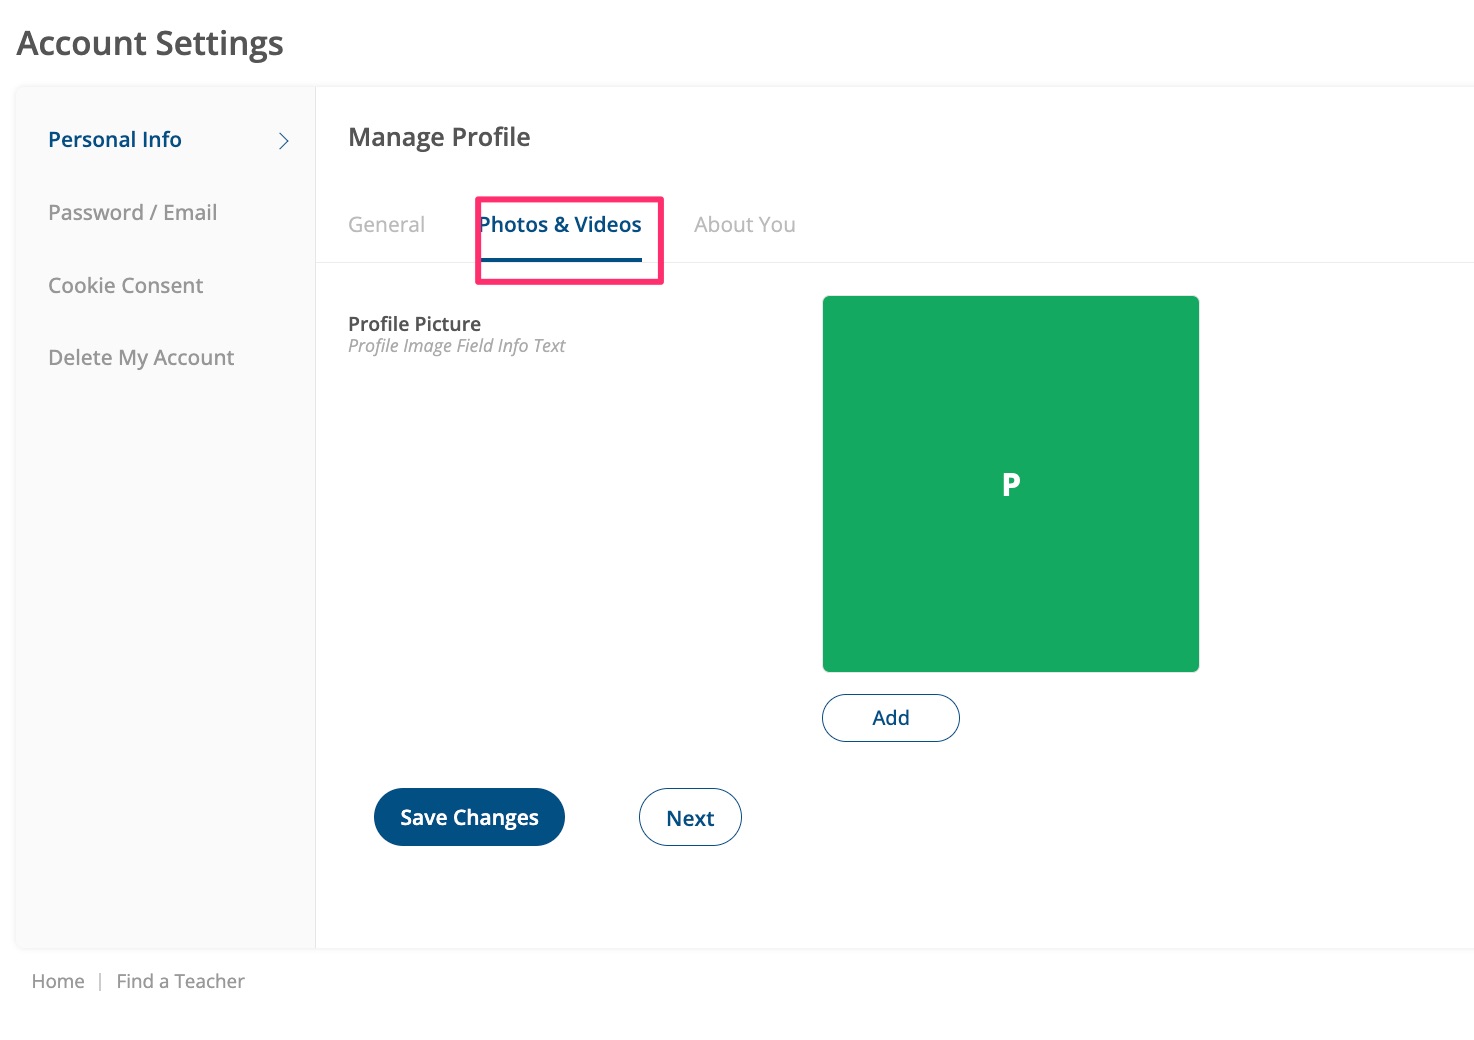Click the Profile Image Field Info Text

pos(456,346)
